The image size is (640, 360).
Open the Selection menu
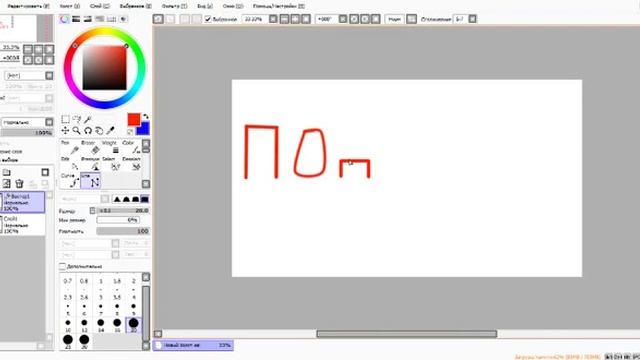click(x=136, y=6)
